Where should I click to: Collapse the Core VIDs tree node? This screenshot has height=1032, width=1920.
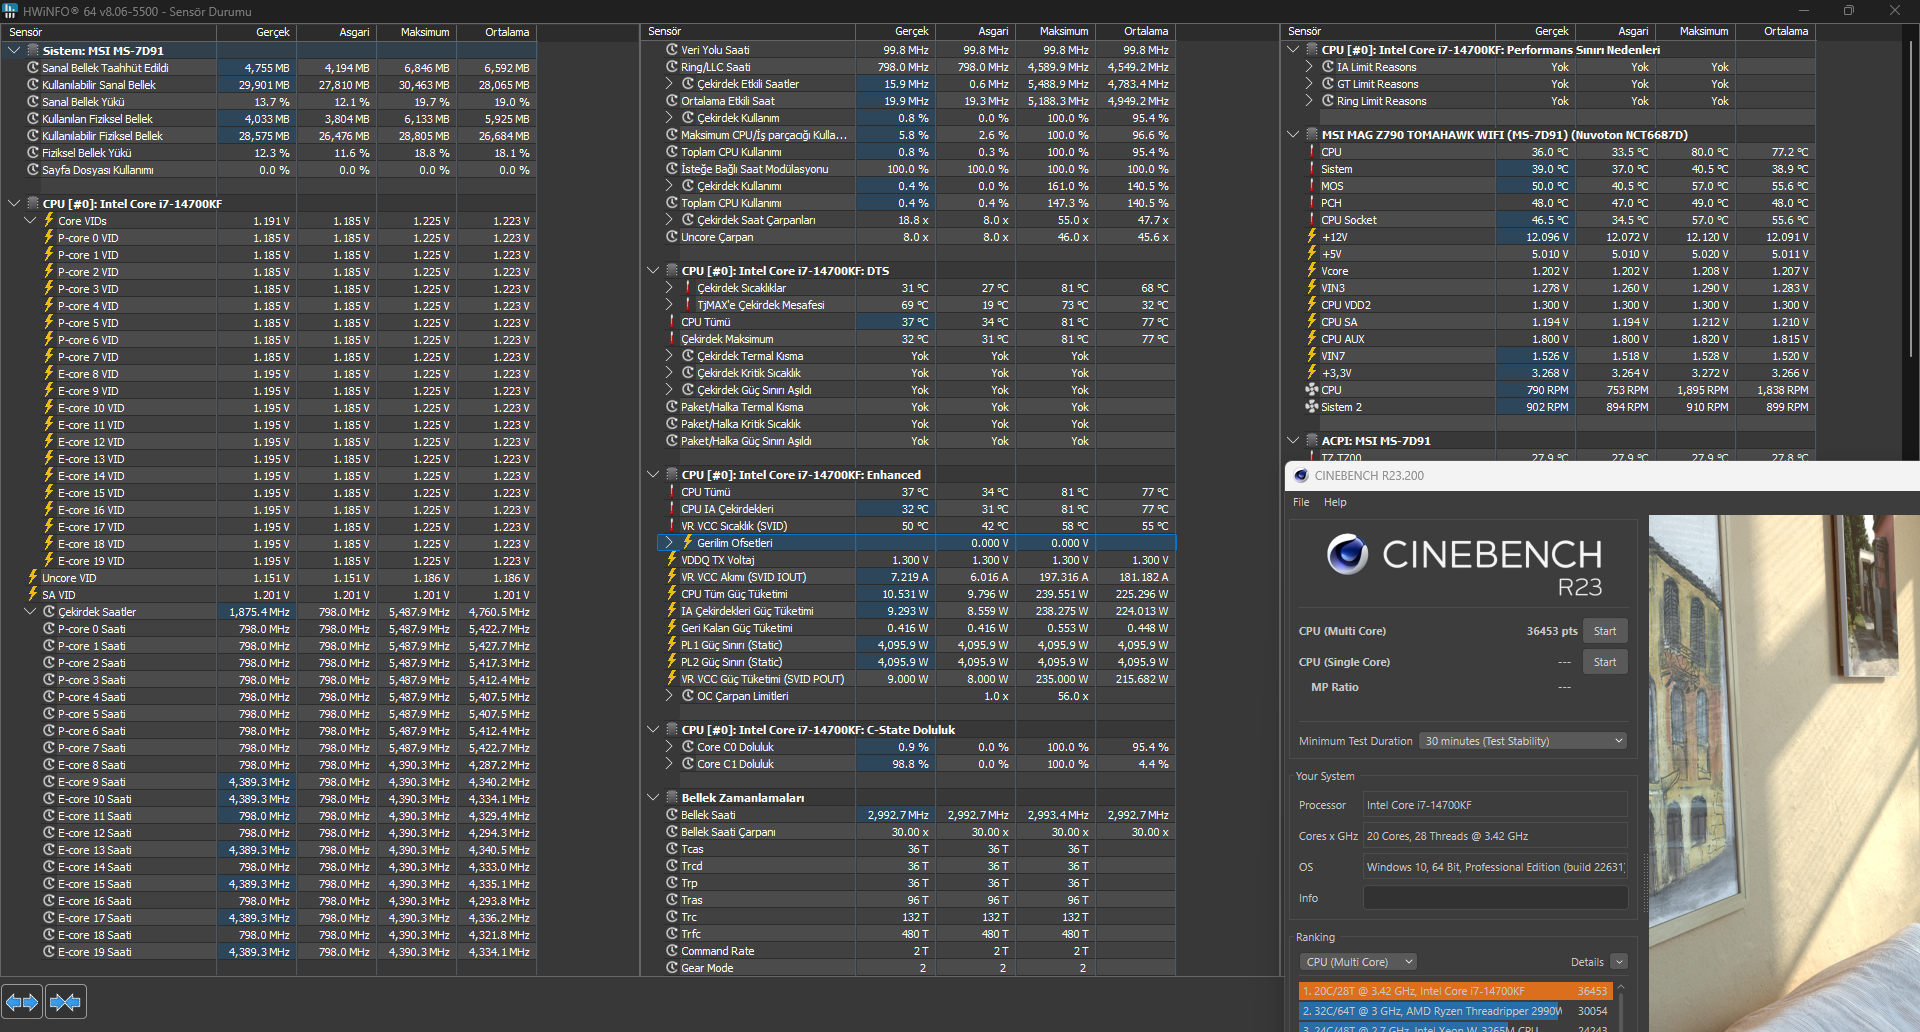pos(30,221)
